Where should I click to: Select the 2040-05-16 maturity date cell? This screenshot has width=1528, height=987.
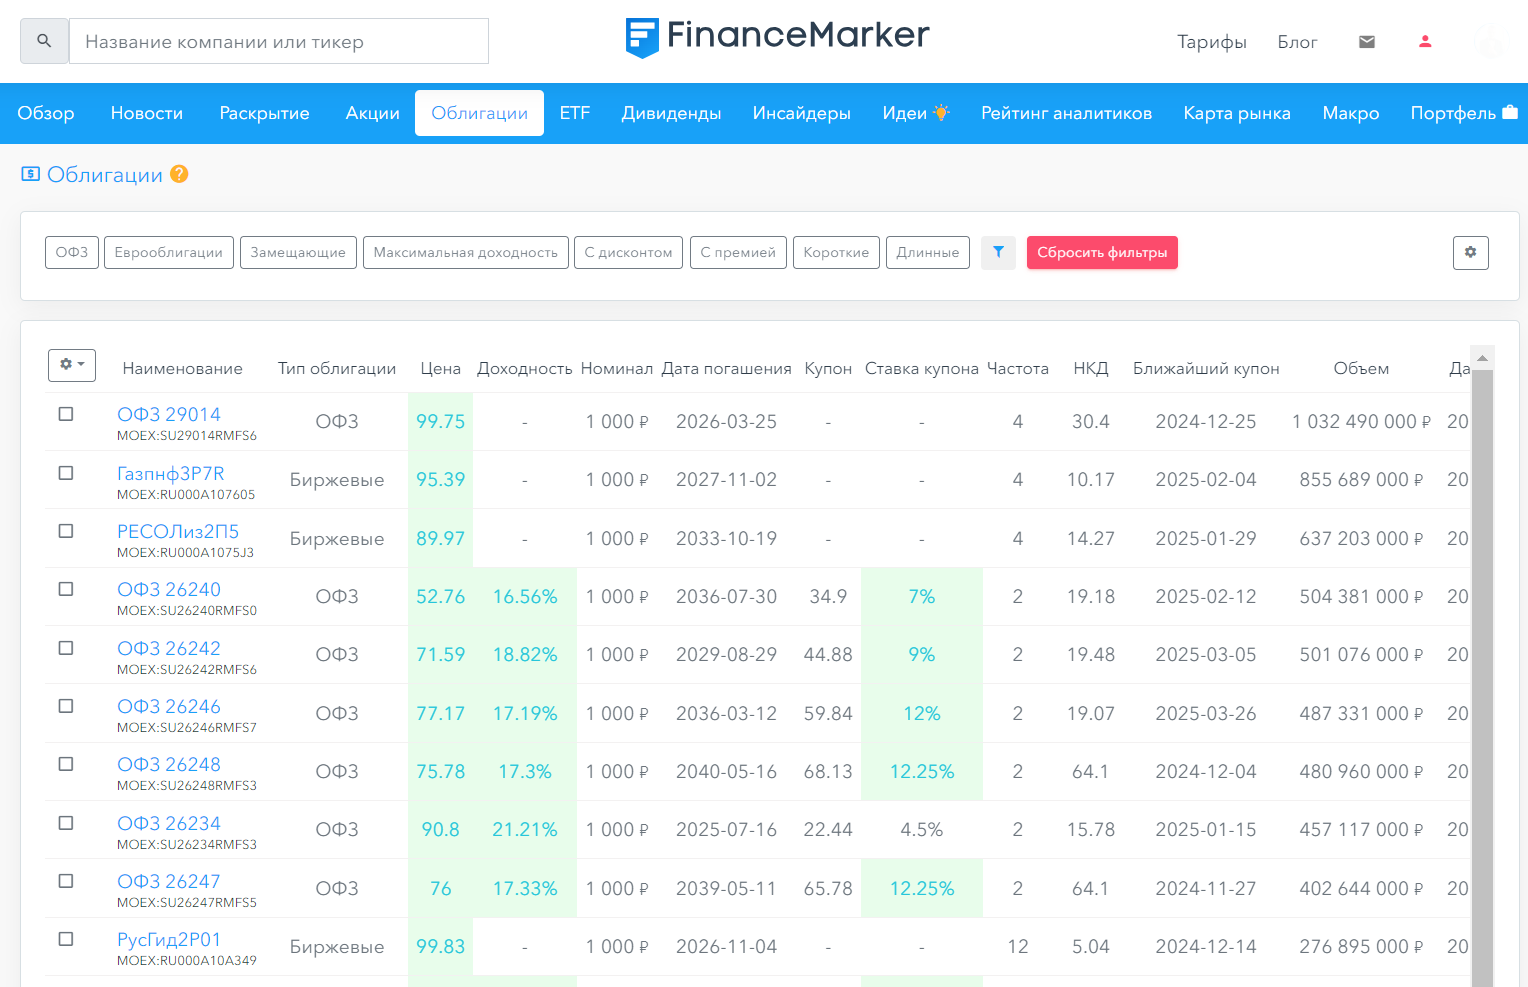click(x=726, y=771)
